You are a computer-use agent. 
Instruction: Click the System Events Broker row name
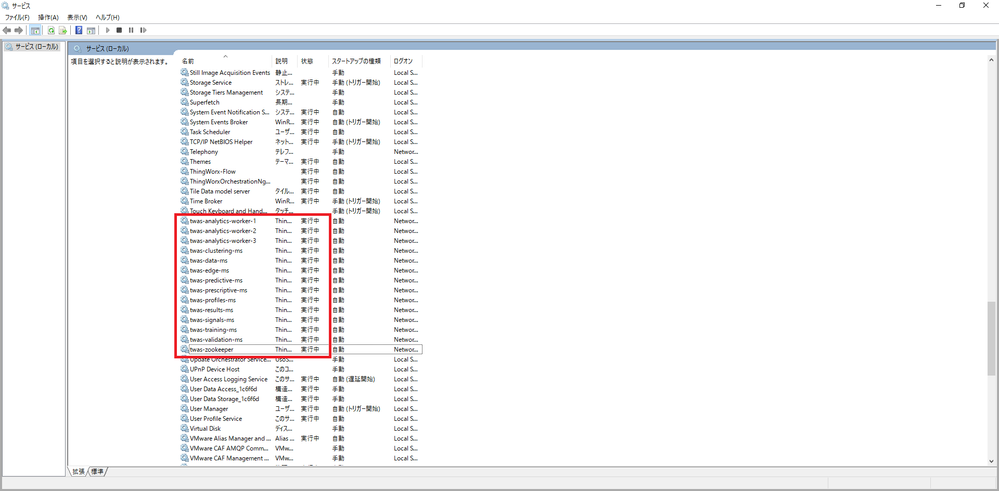[x=219, y=122]
